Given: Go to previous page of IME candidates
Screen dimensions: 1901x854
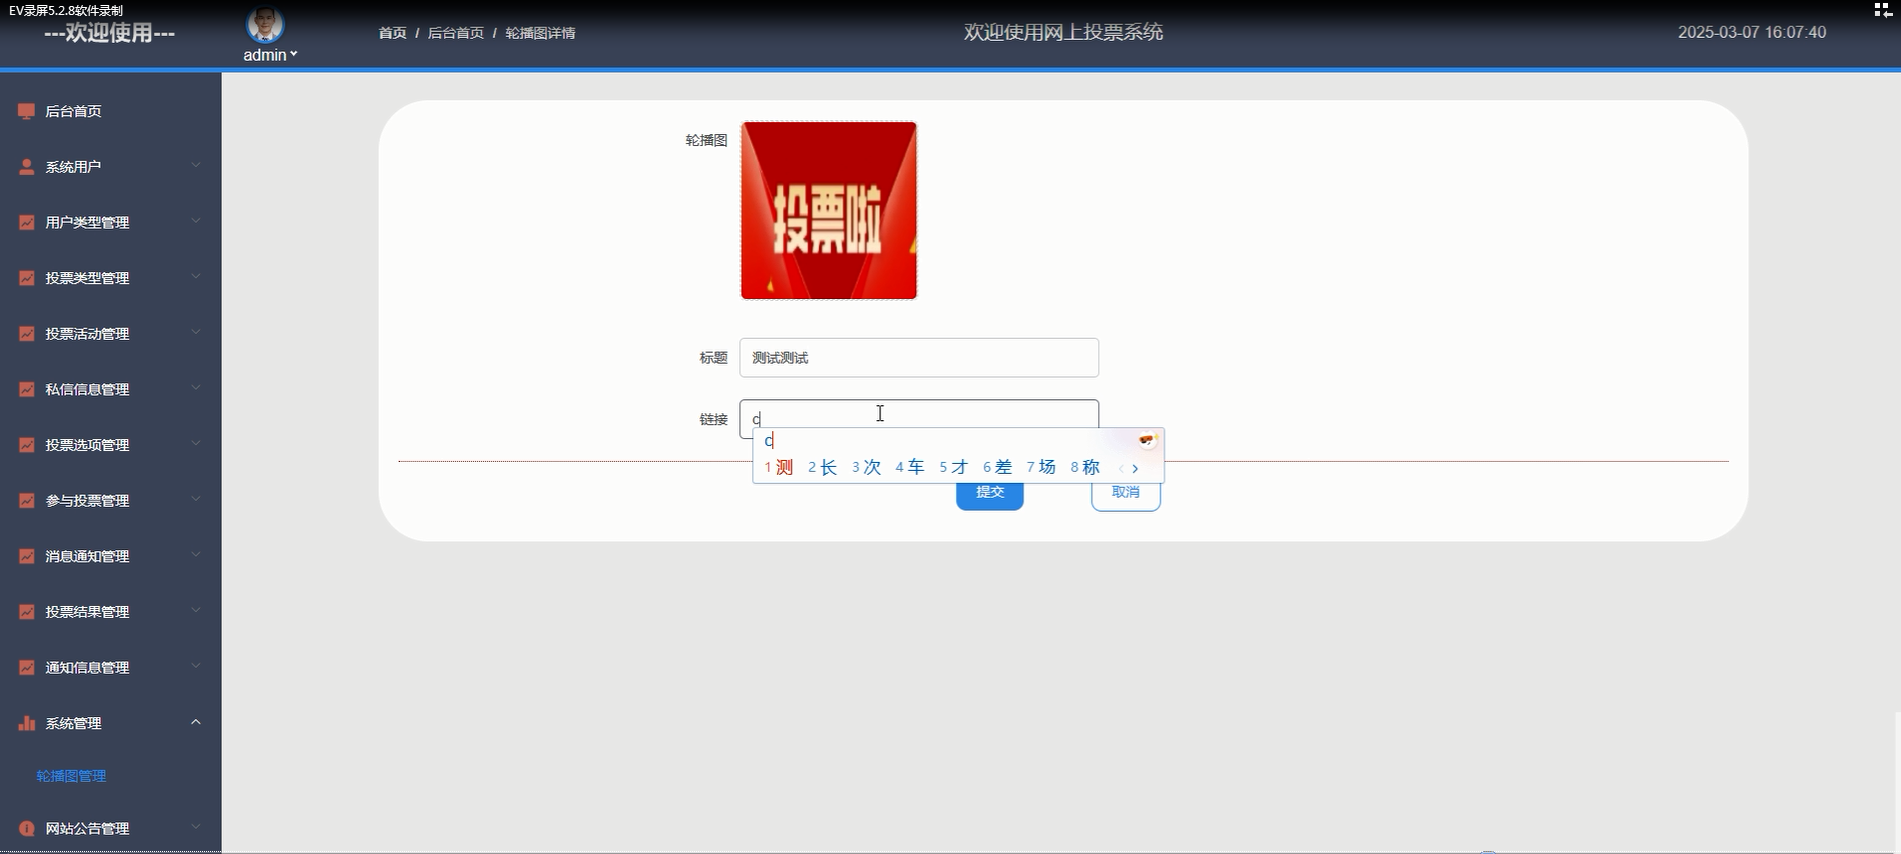Looking at the screenshot, I should pos(1121,468).
